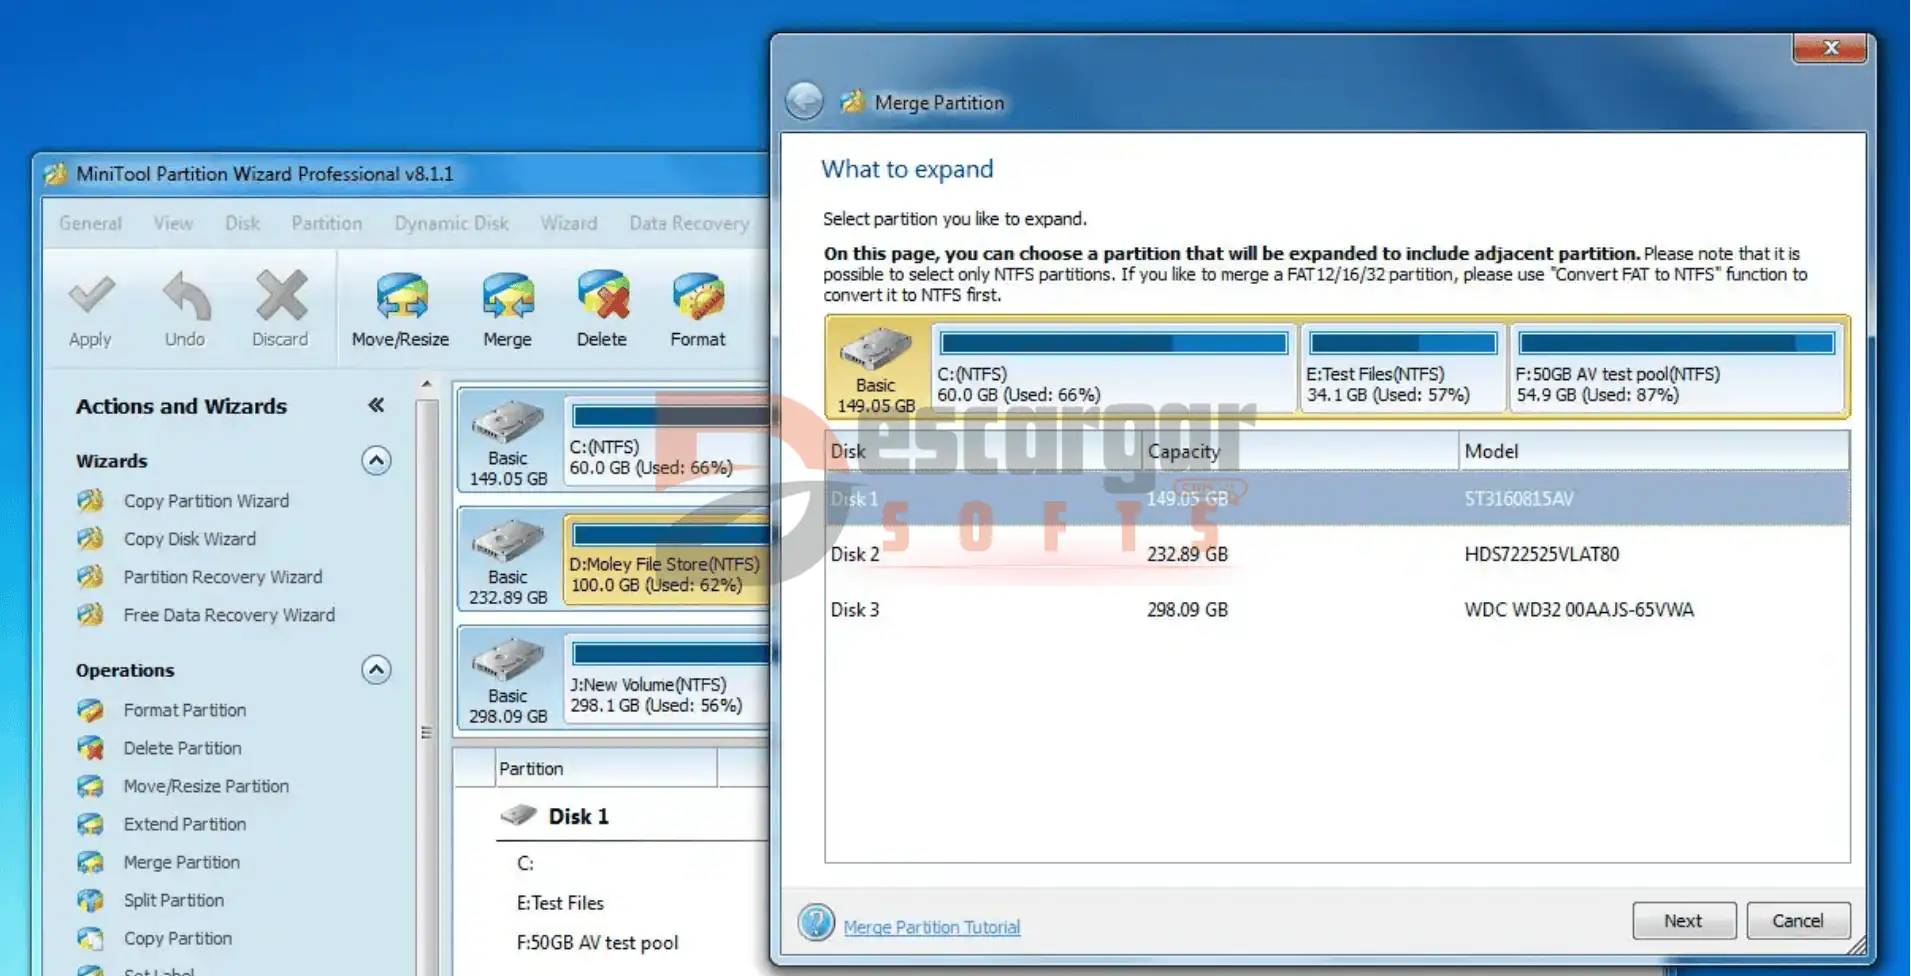This screenshot has width=1911, height=976.
Task: Open the Dynamic Disk menu
Action: point(451,223)
